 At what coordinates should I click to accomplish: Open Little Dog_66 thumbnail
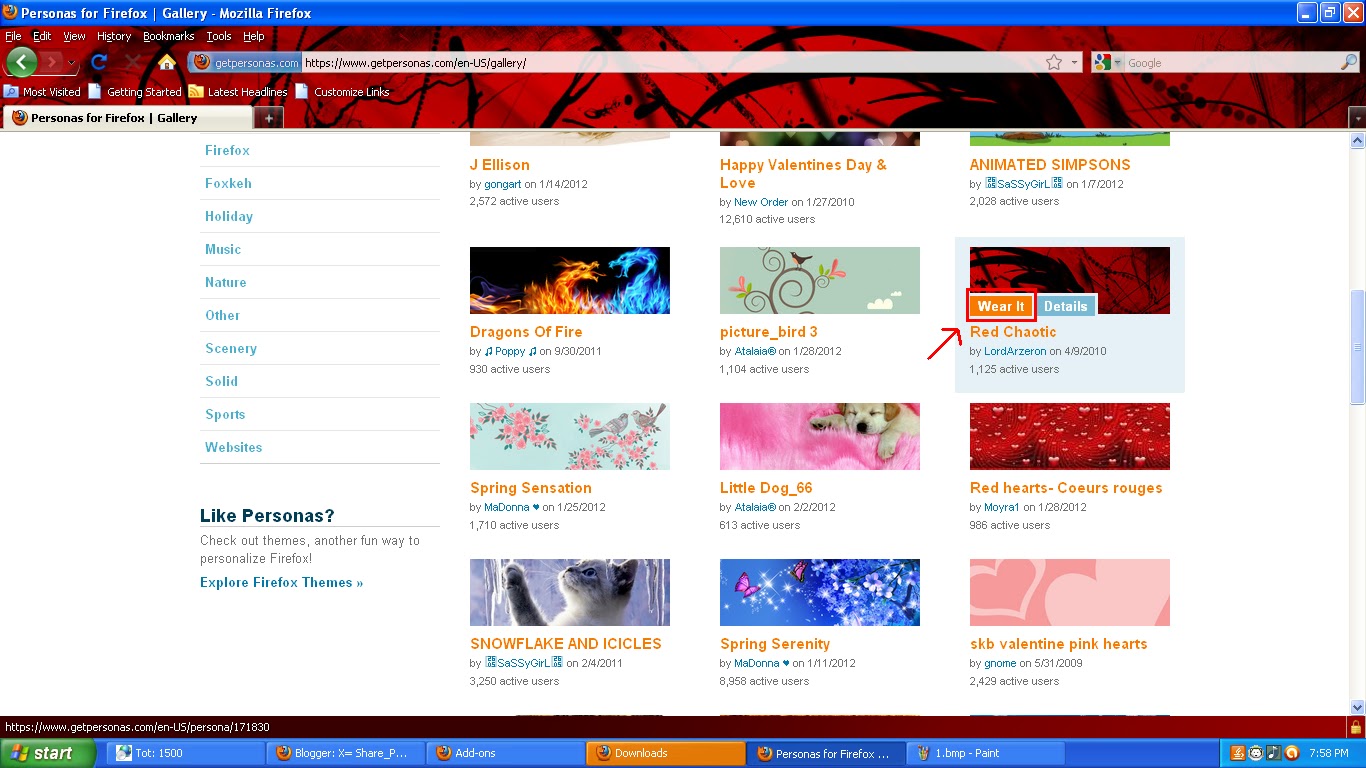coord(820,436)
